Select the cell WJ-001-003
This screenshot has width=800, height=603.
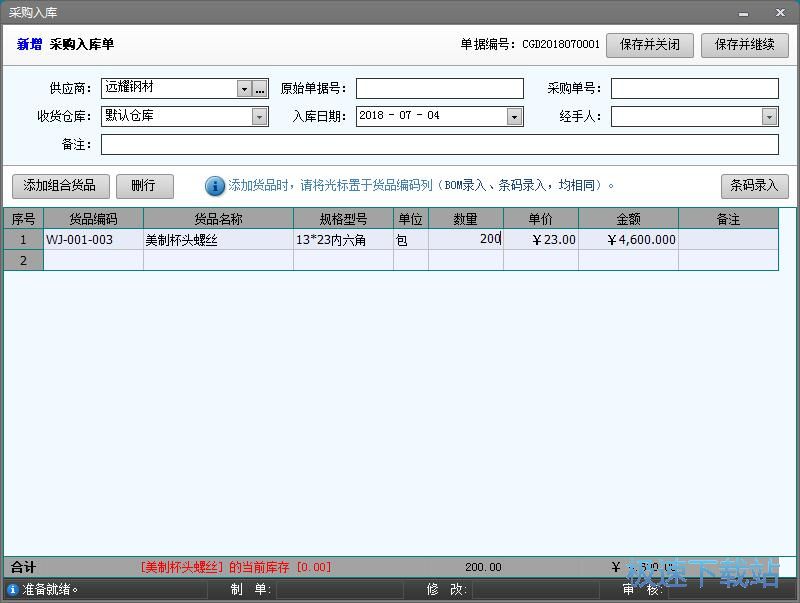93,239
